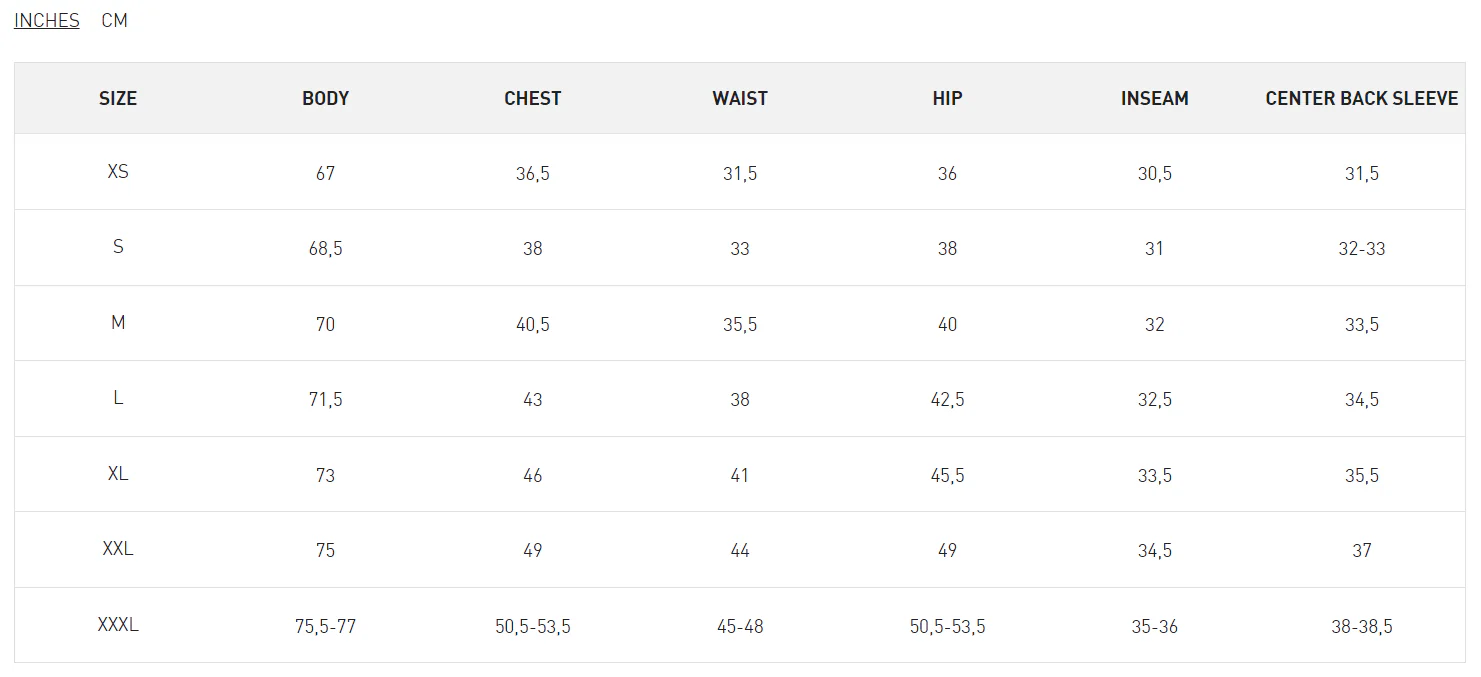Click the XXXL waist value 45-48
The image size is (1481, 677).
point(740,627)
